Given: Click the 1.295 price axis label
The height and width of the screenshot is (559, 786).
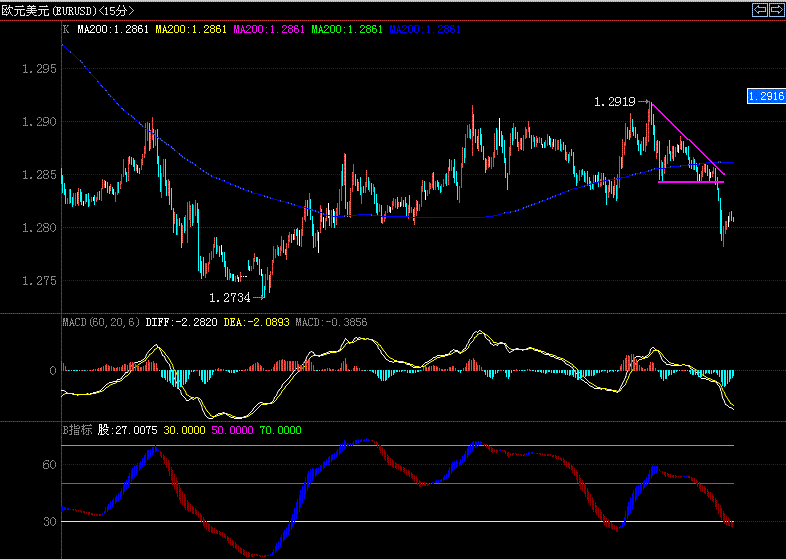Looking at the screenshot, I should [x=40, y=69].
